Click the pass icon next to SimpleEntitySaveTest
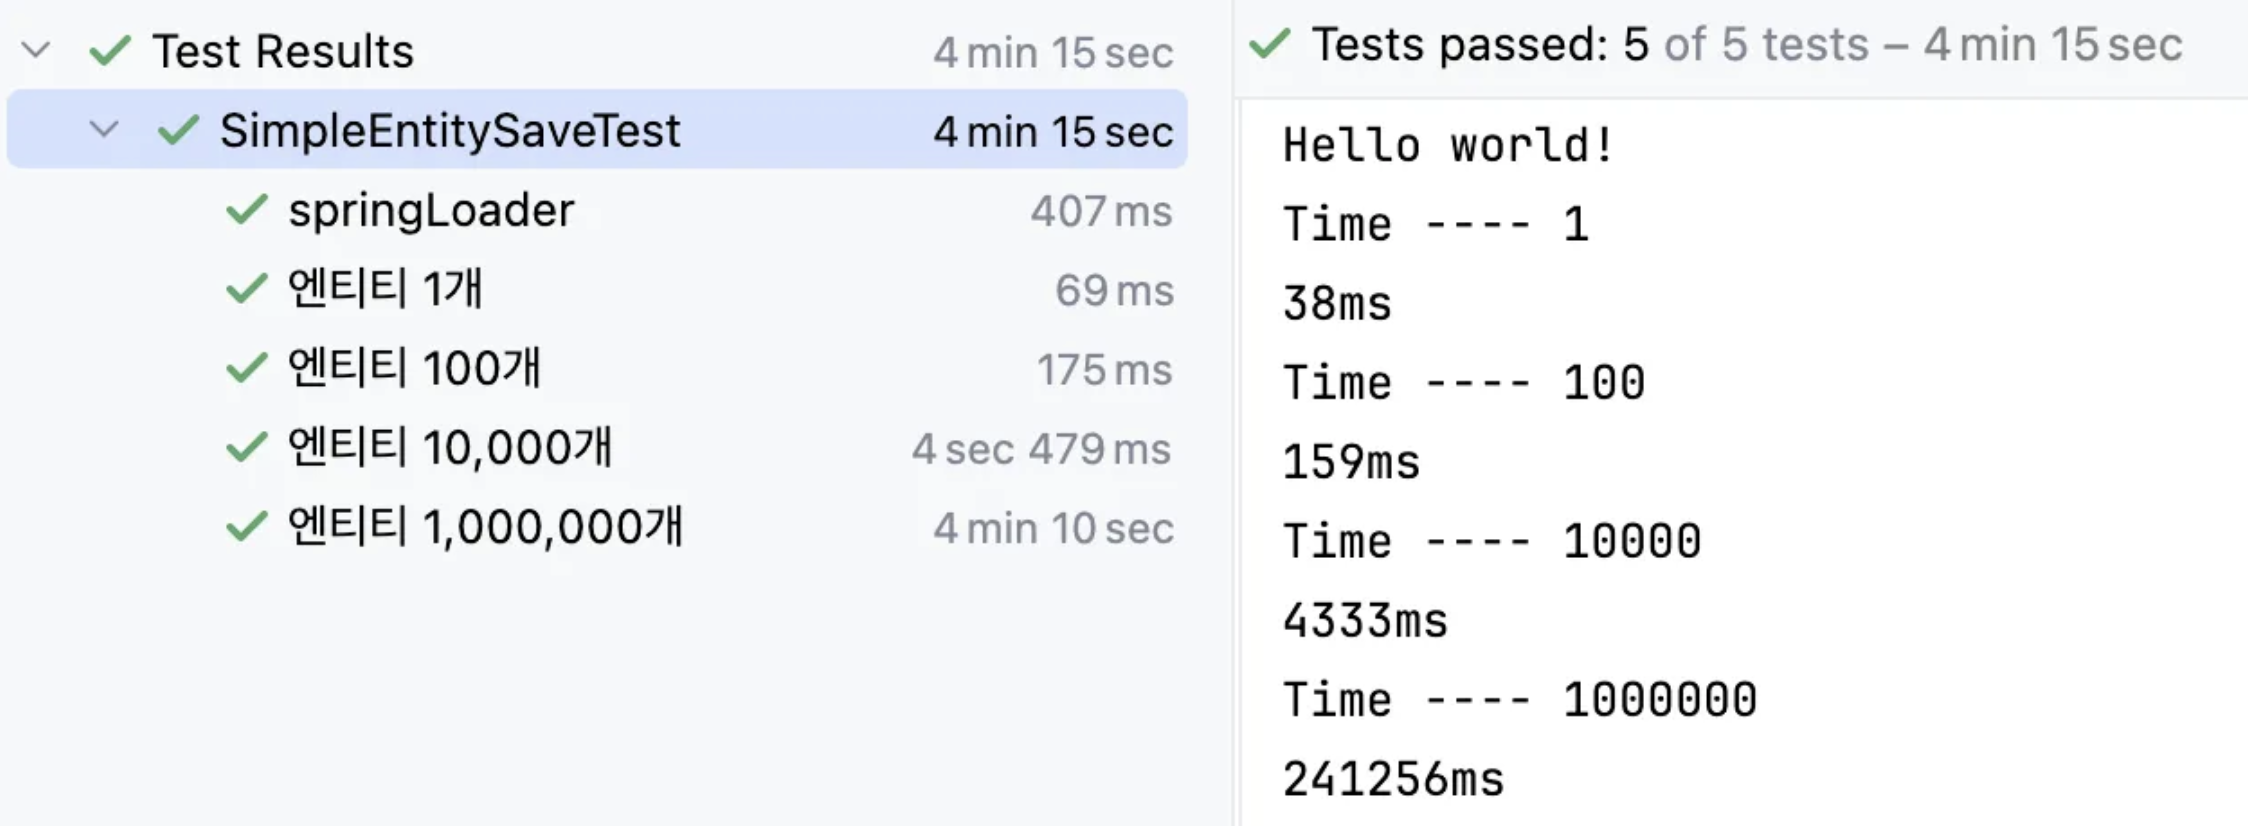 (178, 129)
